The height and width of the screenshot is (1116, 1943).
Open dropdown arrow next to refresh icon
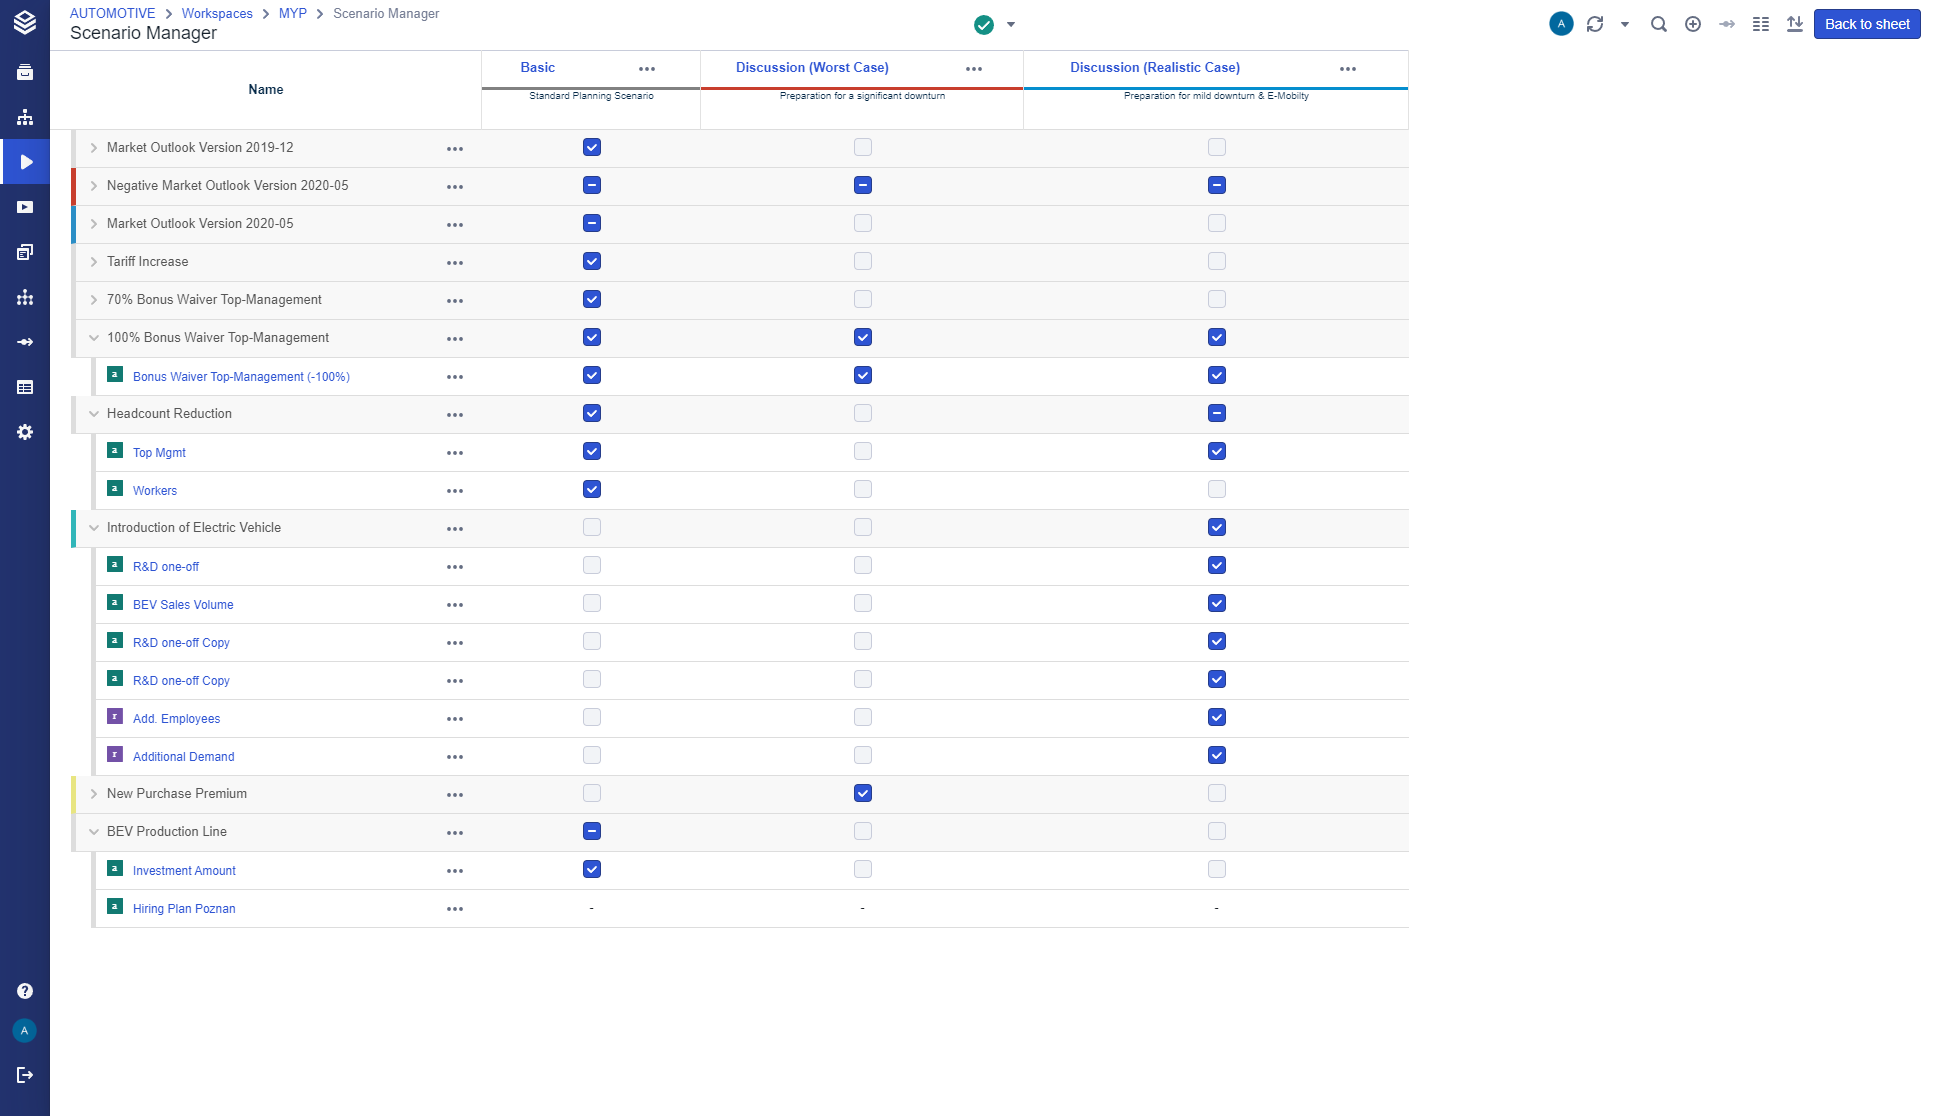tap(1625, 24)
